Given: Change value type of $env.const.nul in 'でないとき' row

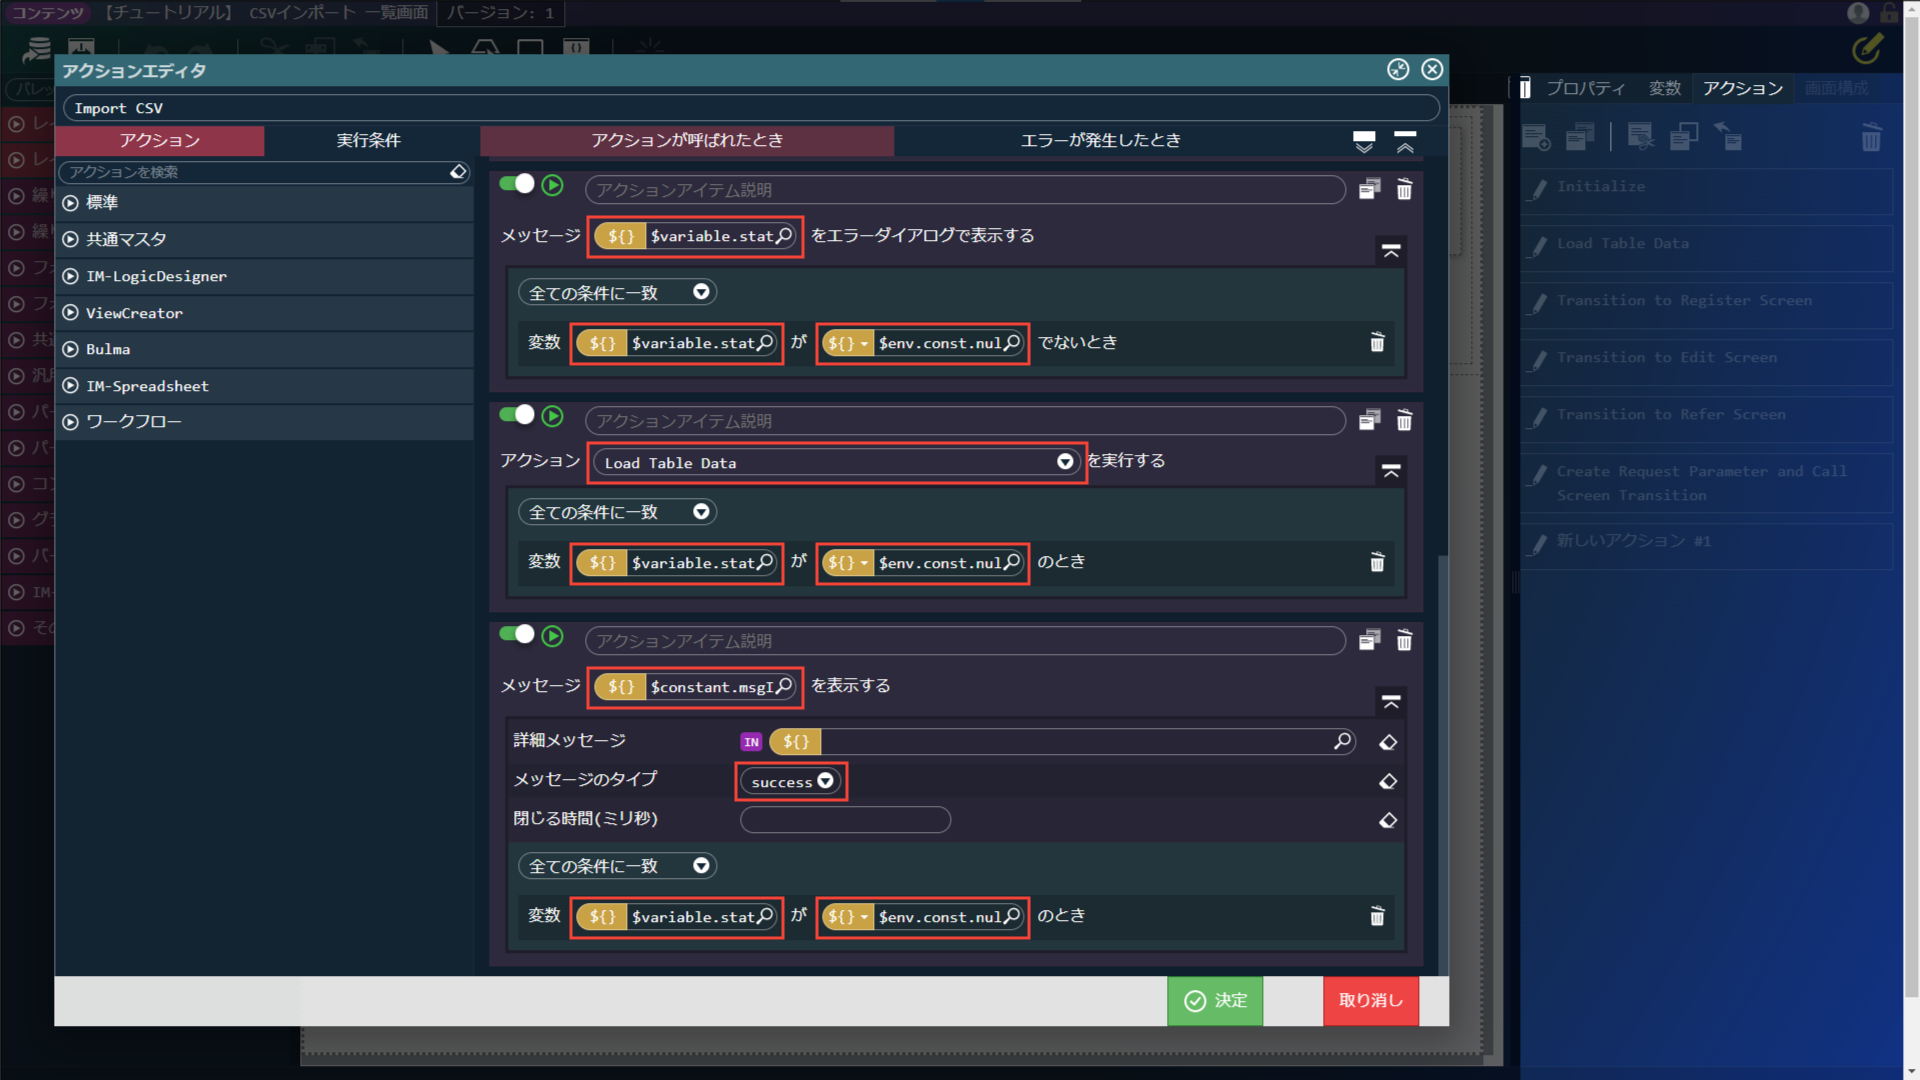Looking at the screenshot, I should (847, 343).
